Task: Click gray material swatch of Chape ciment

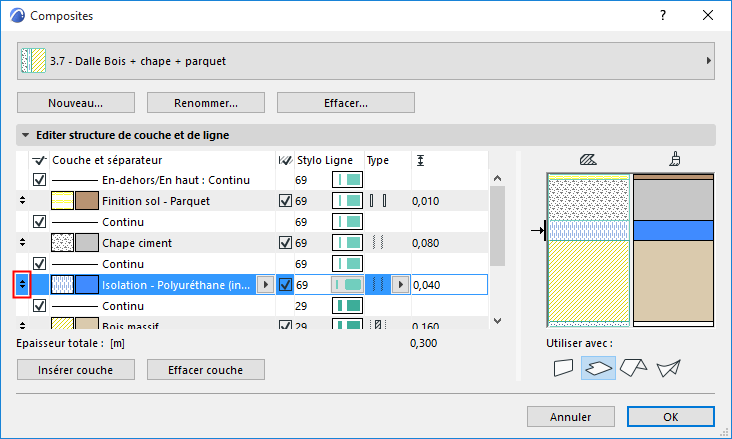Action: point(87,243)
